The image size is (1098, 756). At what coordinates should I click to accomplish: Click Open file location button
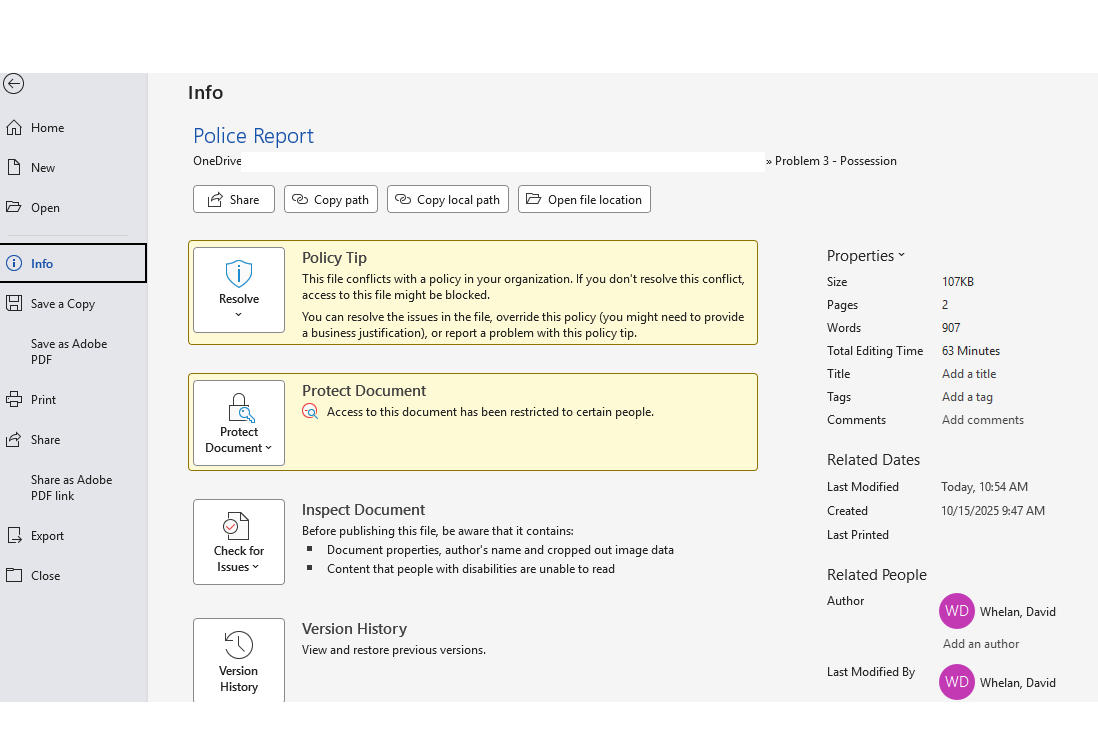pos(584,200)
